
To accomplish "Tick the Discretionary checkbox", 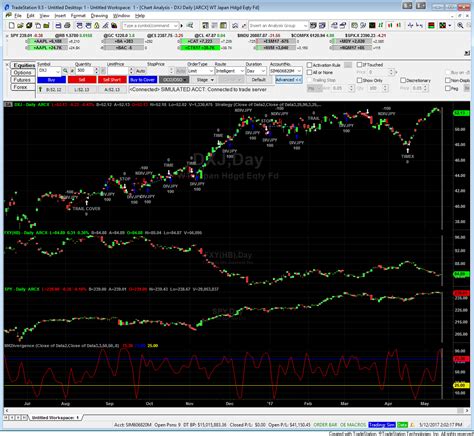I will [403, 80].
